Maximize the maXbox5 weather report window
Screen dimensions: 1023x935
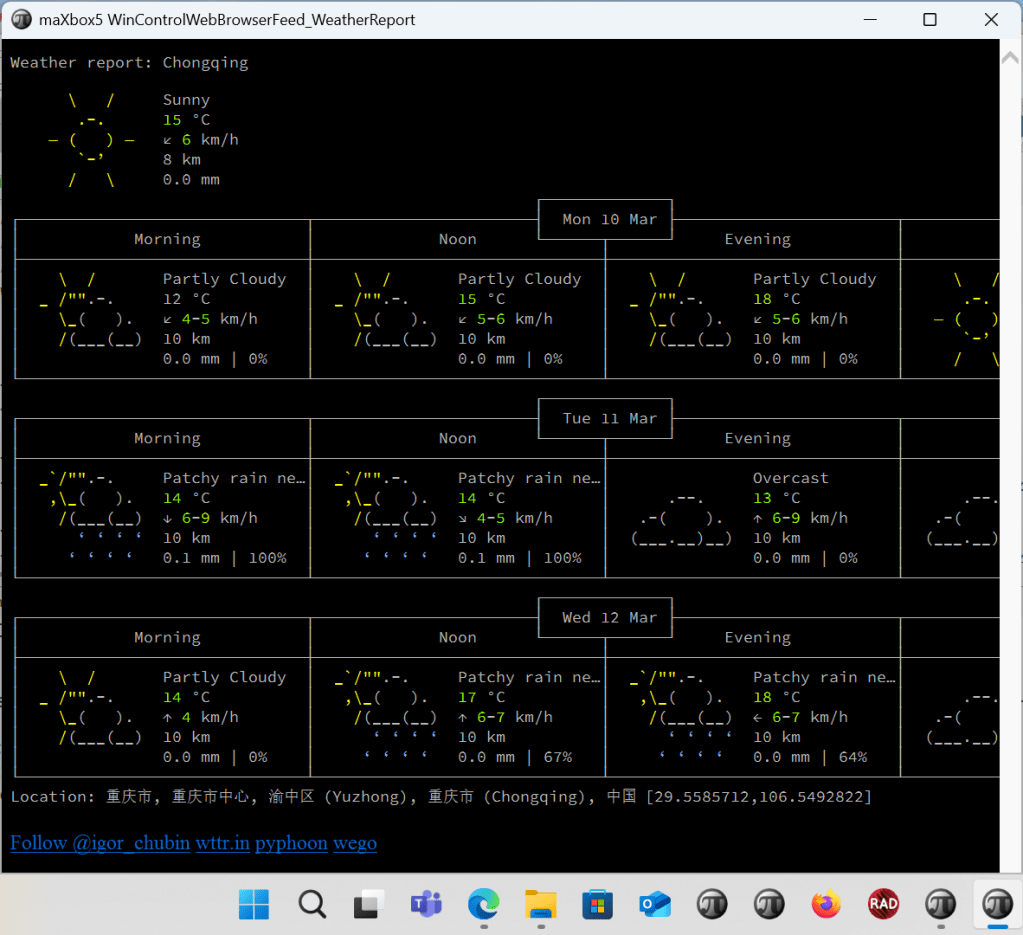930,20
